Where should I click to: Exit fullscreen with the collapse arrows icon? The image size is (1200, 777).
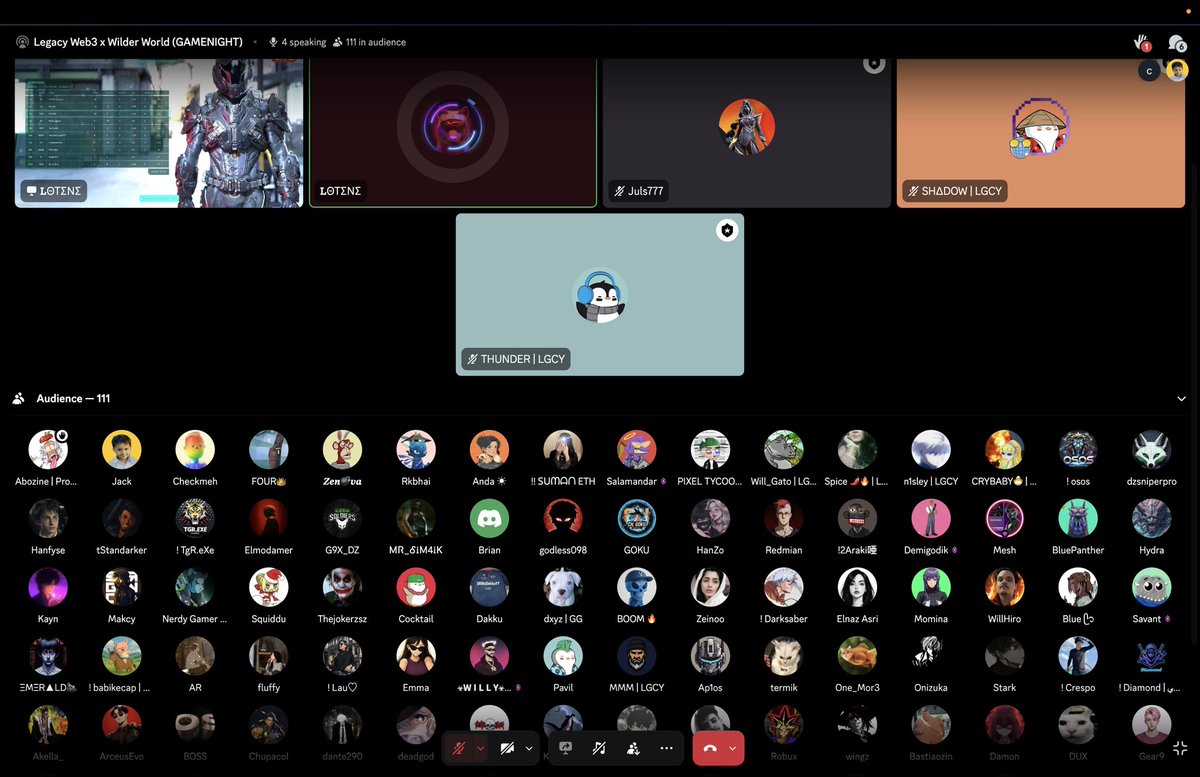[x=1180, y=748]
